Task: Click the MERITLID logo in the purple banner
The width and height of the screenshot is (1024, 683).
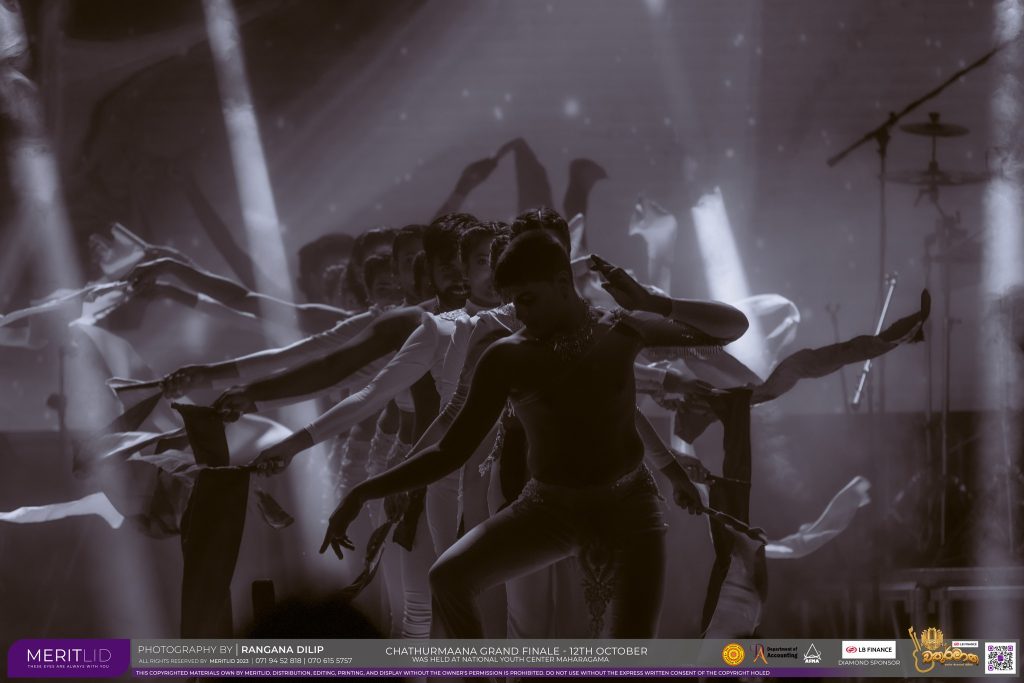Action: coord(69,657)
